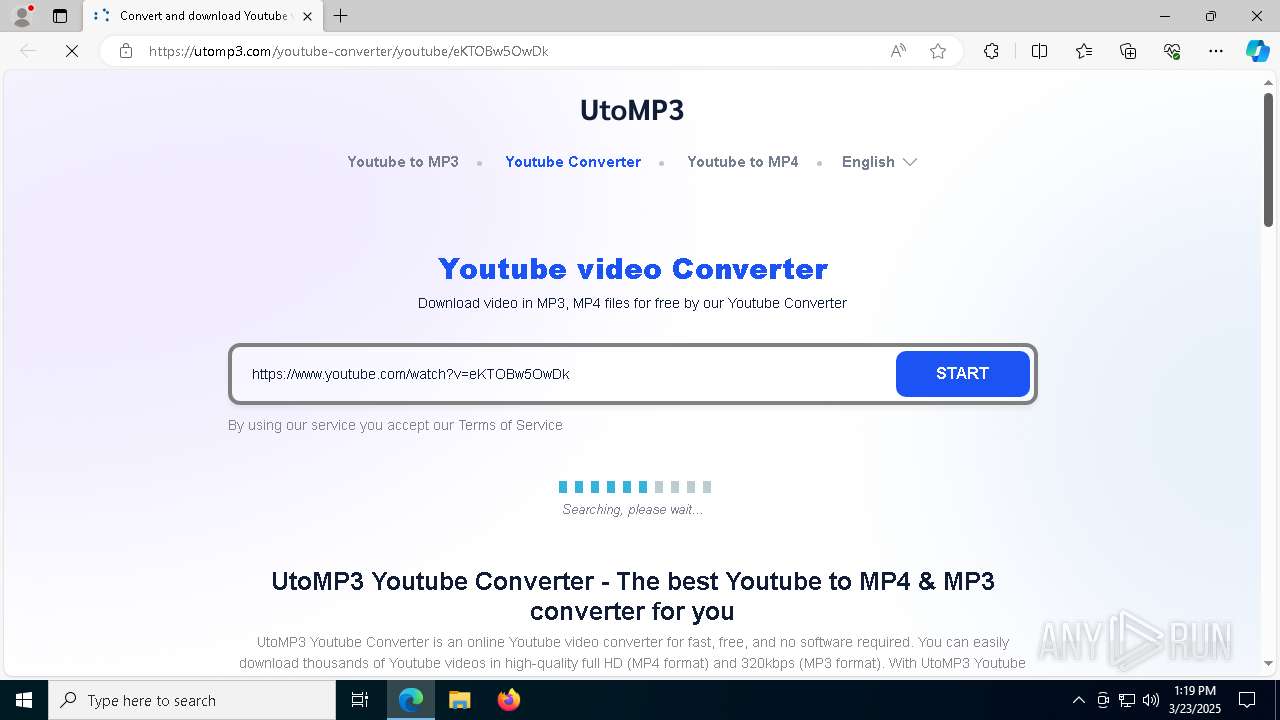The image size is (1280, 720).
Task: Click the 'Searching, please wait...' text
Action: (632, 510)
